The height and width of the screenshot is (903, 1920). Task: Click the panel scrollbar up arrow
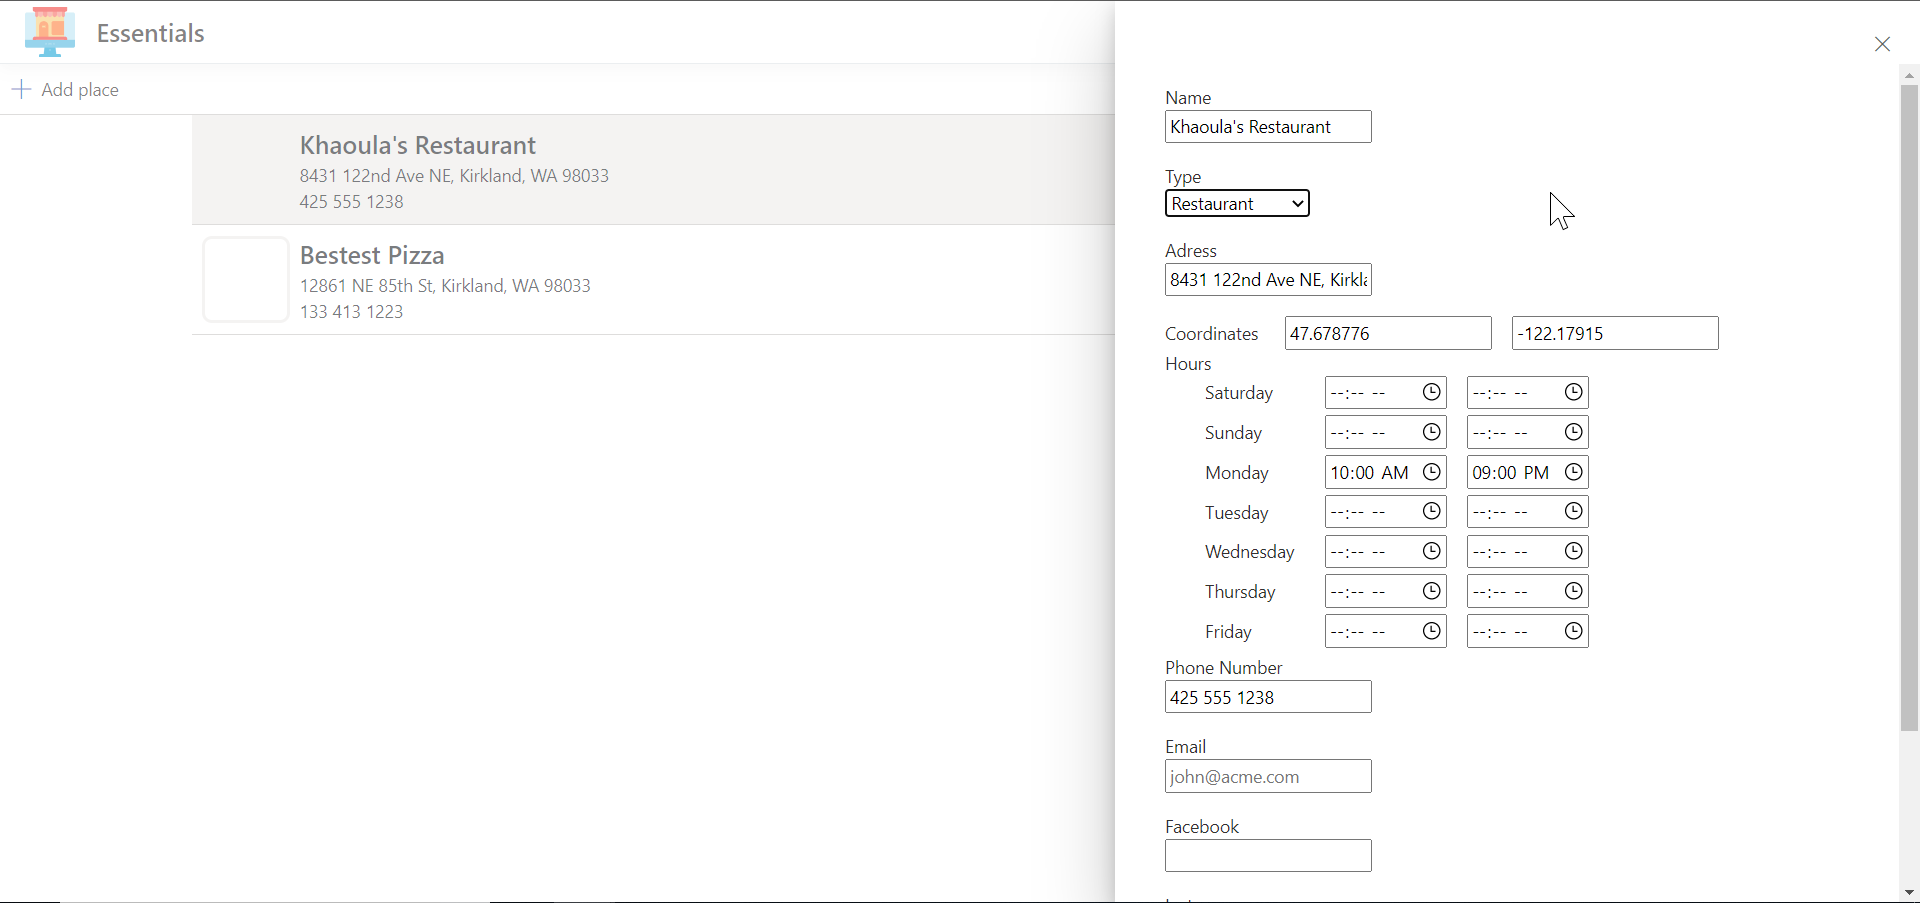pos(1910,75)
